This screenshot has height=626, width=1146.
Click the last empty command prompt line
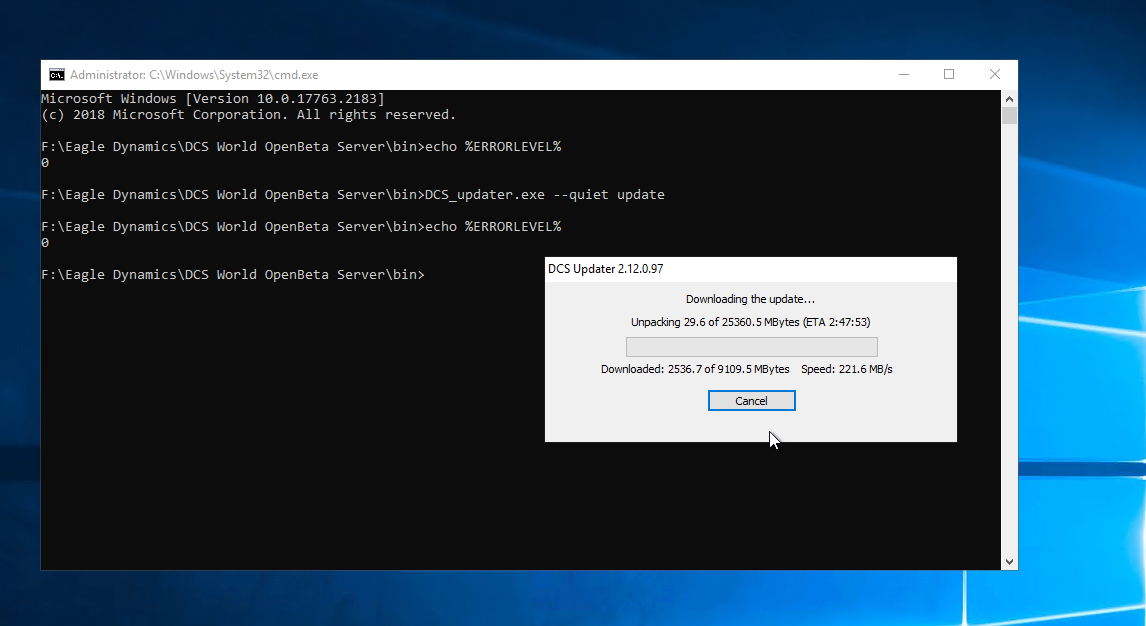(232, 275)
